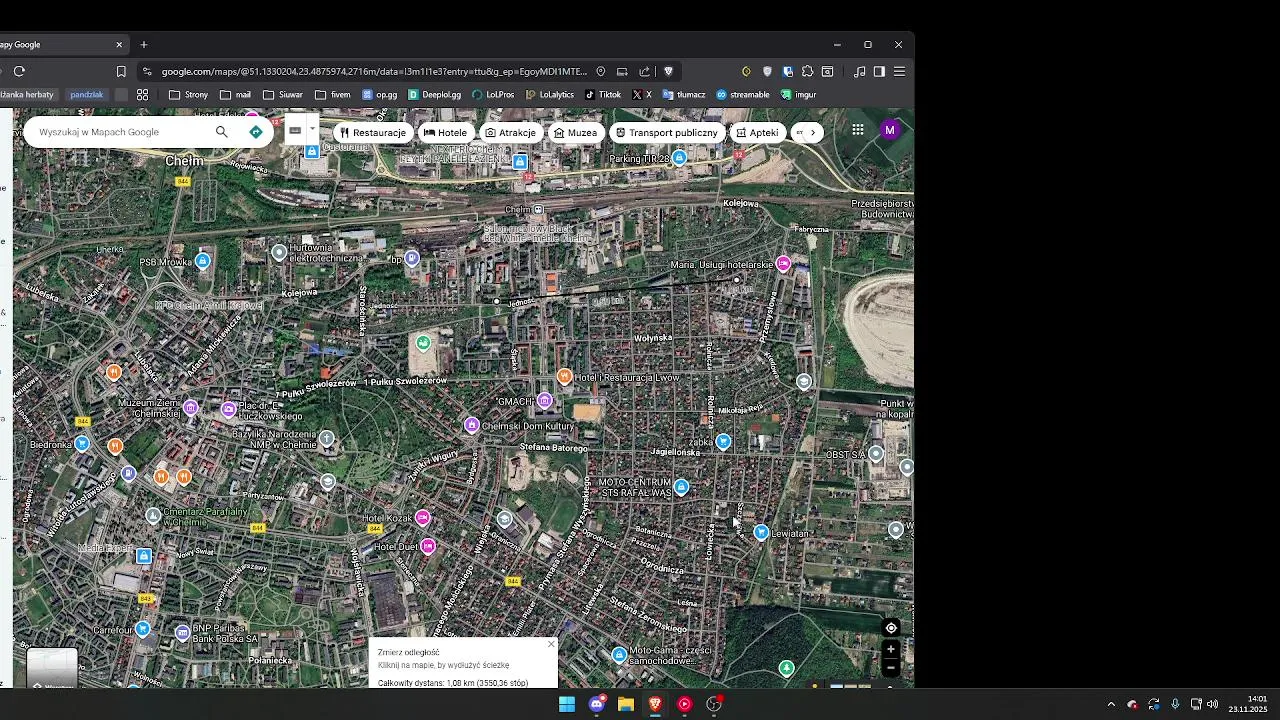Image resolution: width=1280 pixels, height=720 pixels.
Task: Expand the system tray hidden icons
Action: (1110, 704)
